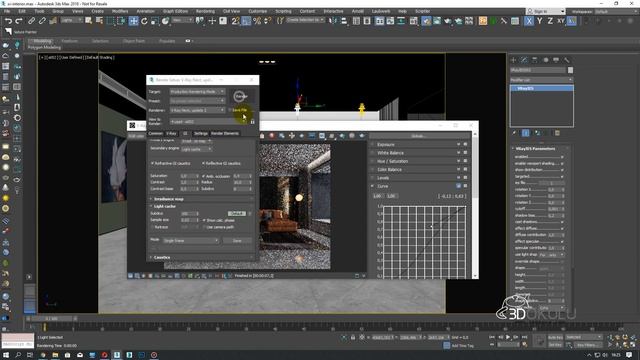Open the Secondary engine dropdown
640x360 pixels.
(x=197, y=149)
